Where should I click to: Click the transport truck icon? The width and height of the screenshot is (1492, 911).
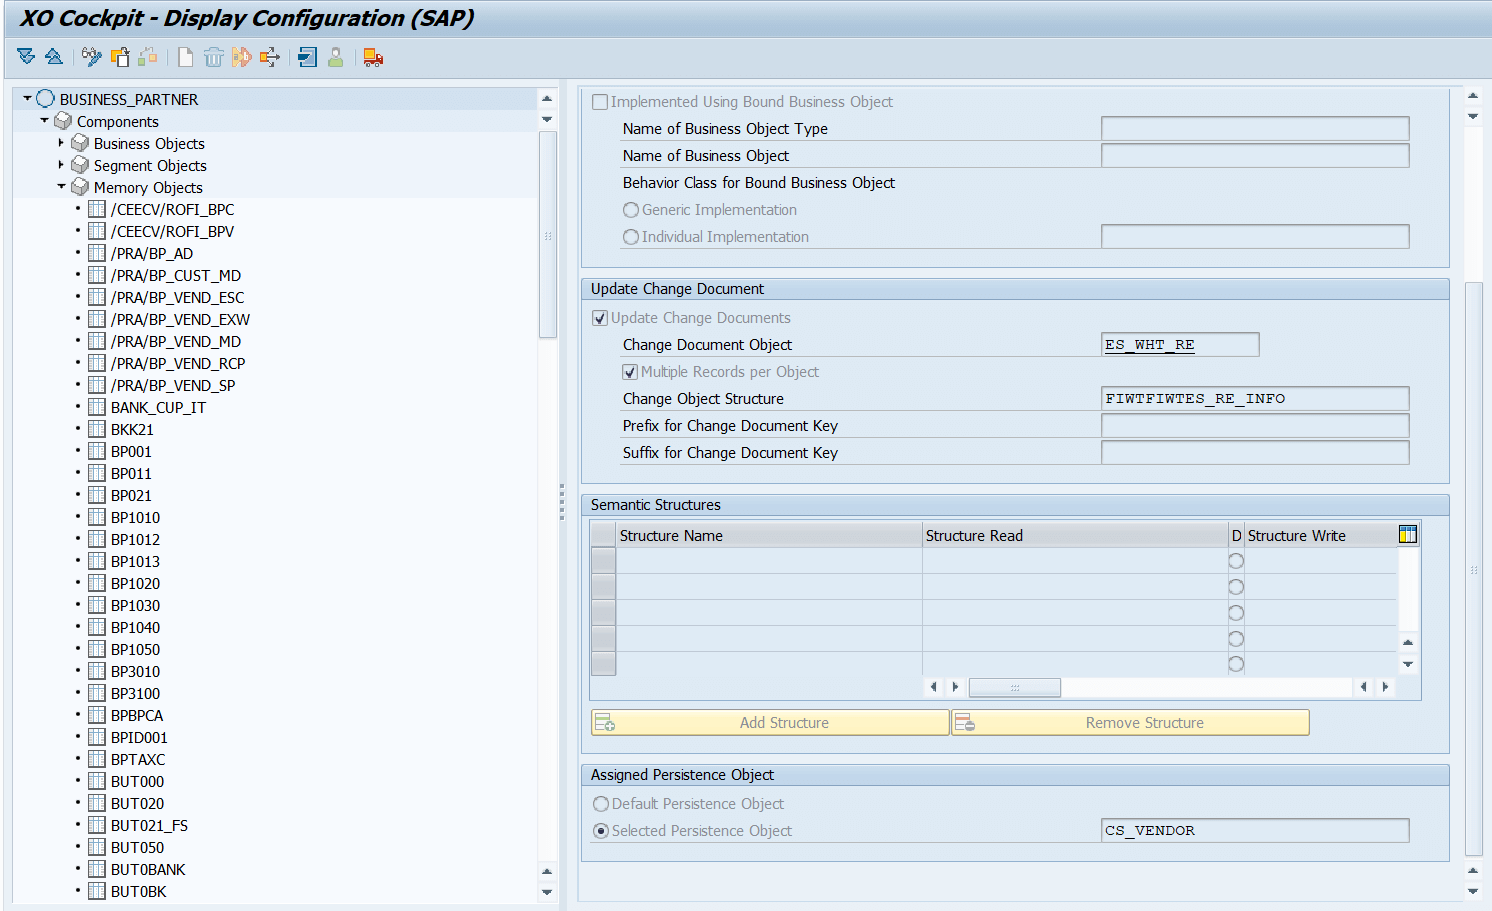click(372, 57)
